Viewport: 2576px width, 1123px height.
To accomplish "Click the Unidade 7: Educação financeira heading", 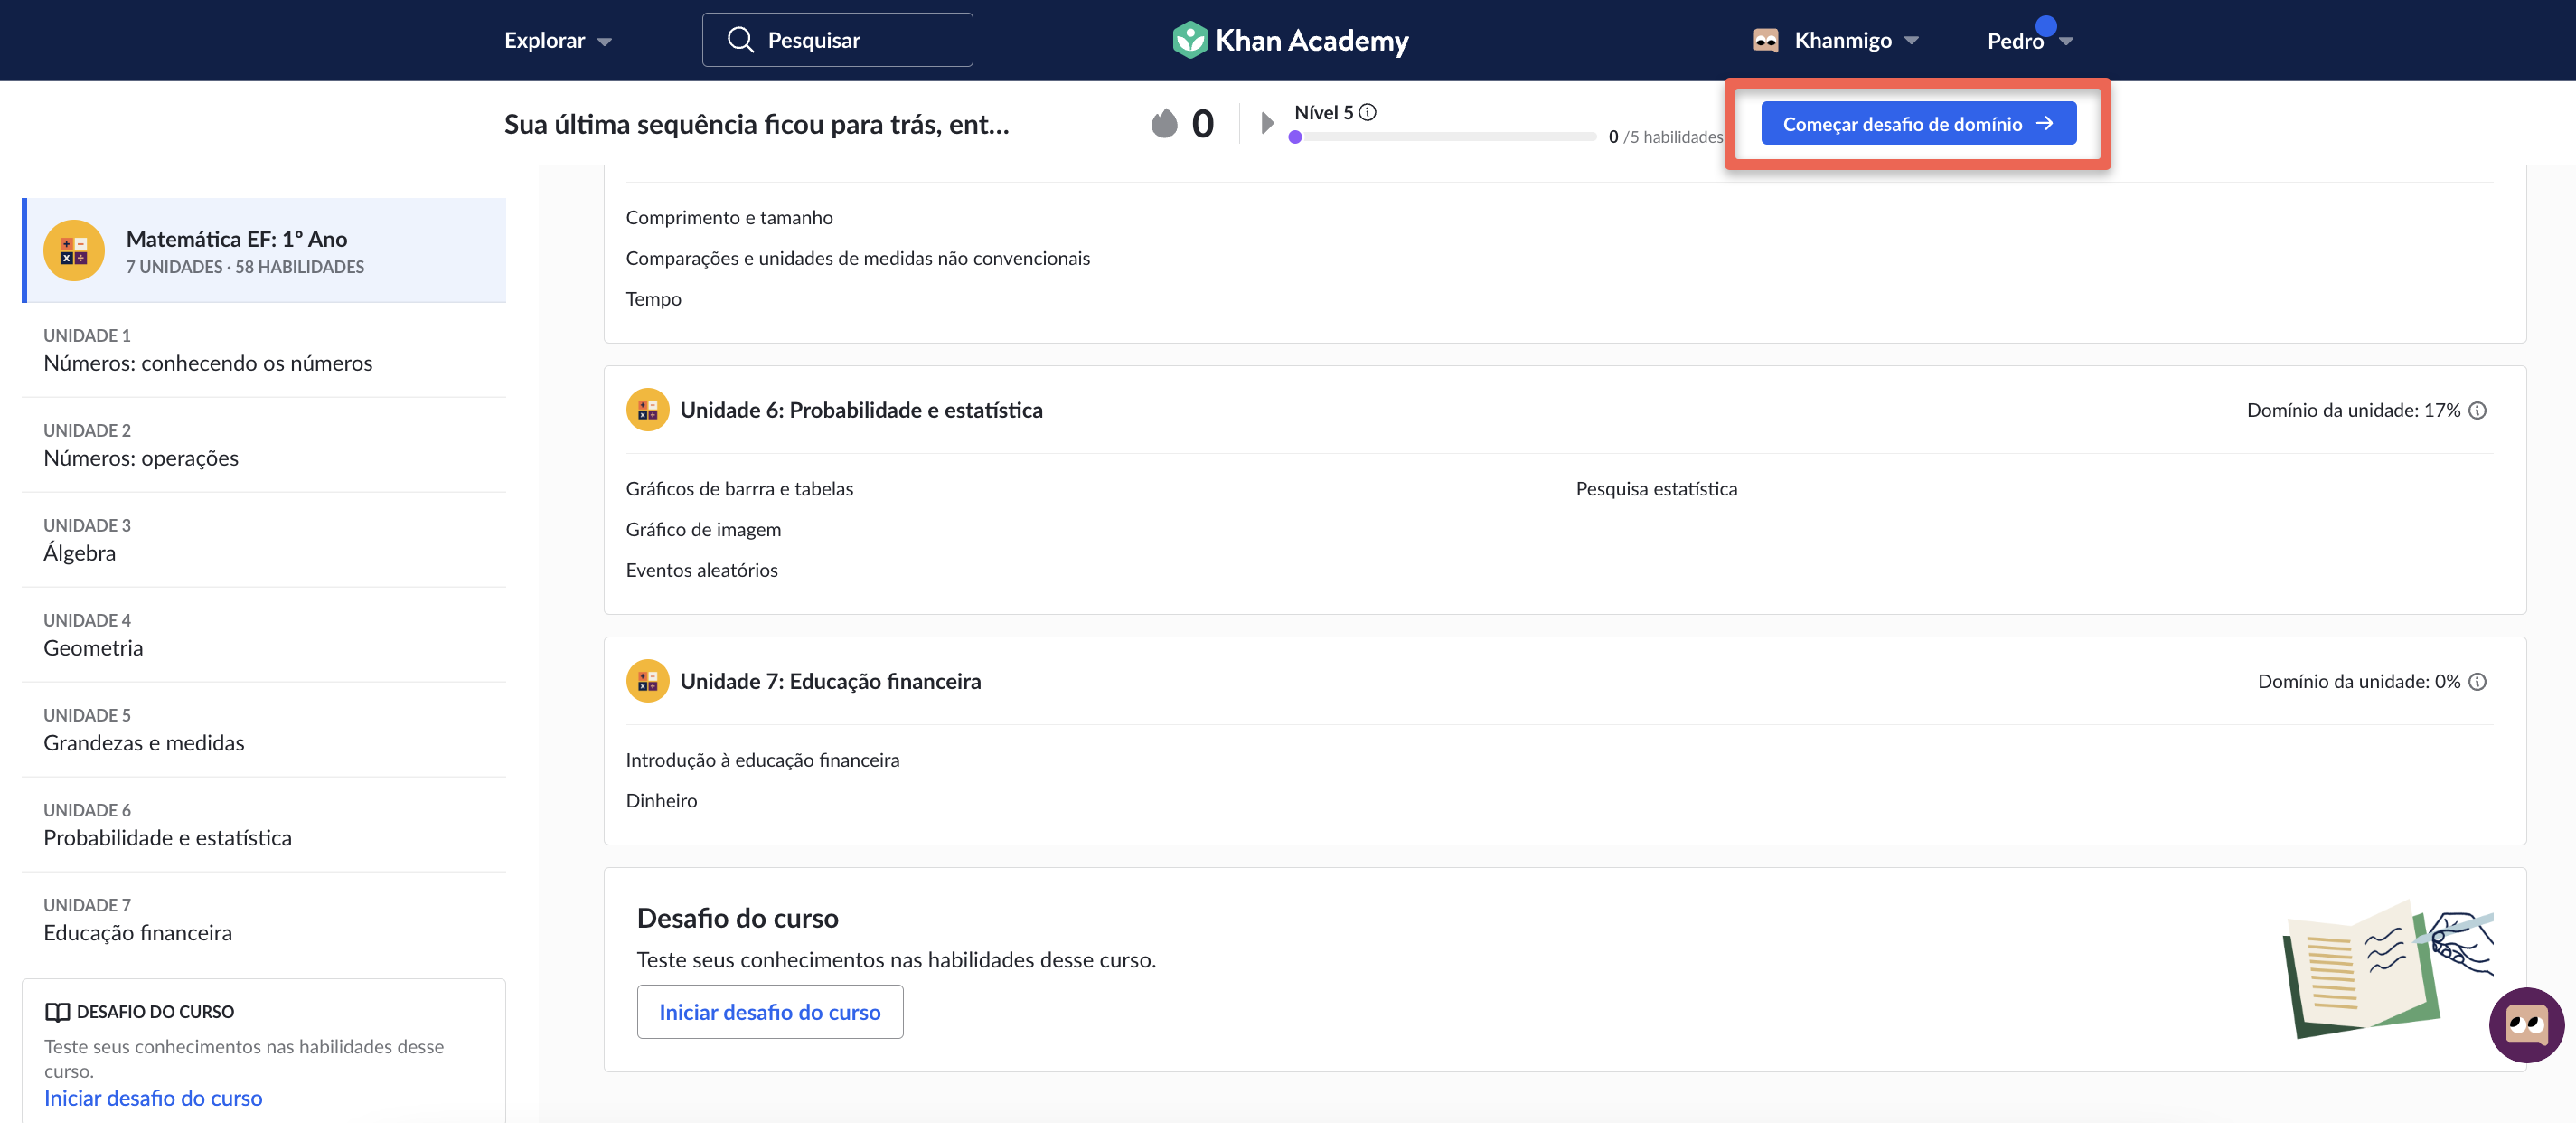I will click(x=830, y=681).
